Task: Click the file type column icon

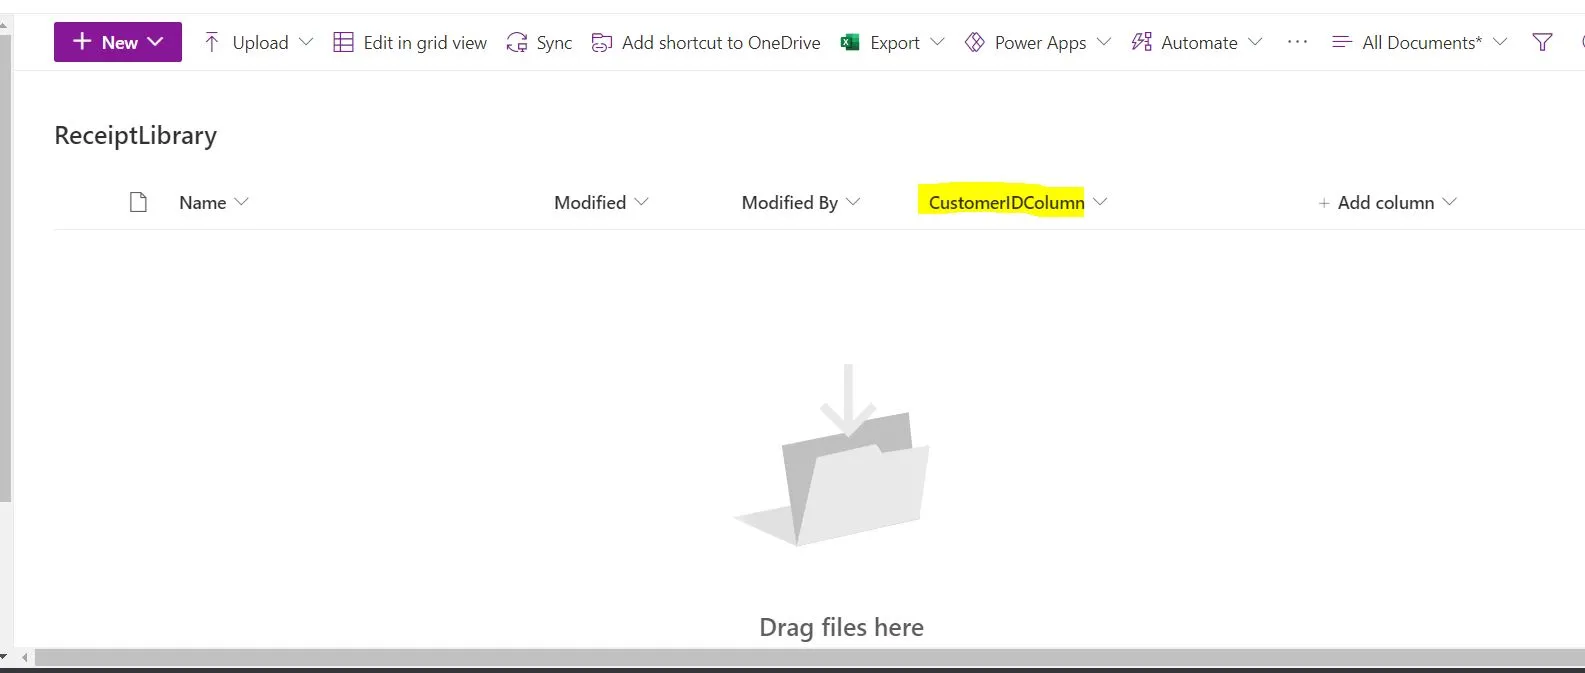Action: click(139, 202)
